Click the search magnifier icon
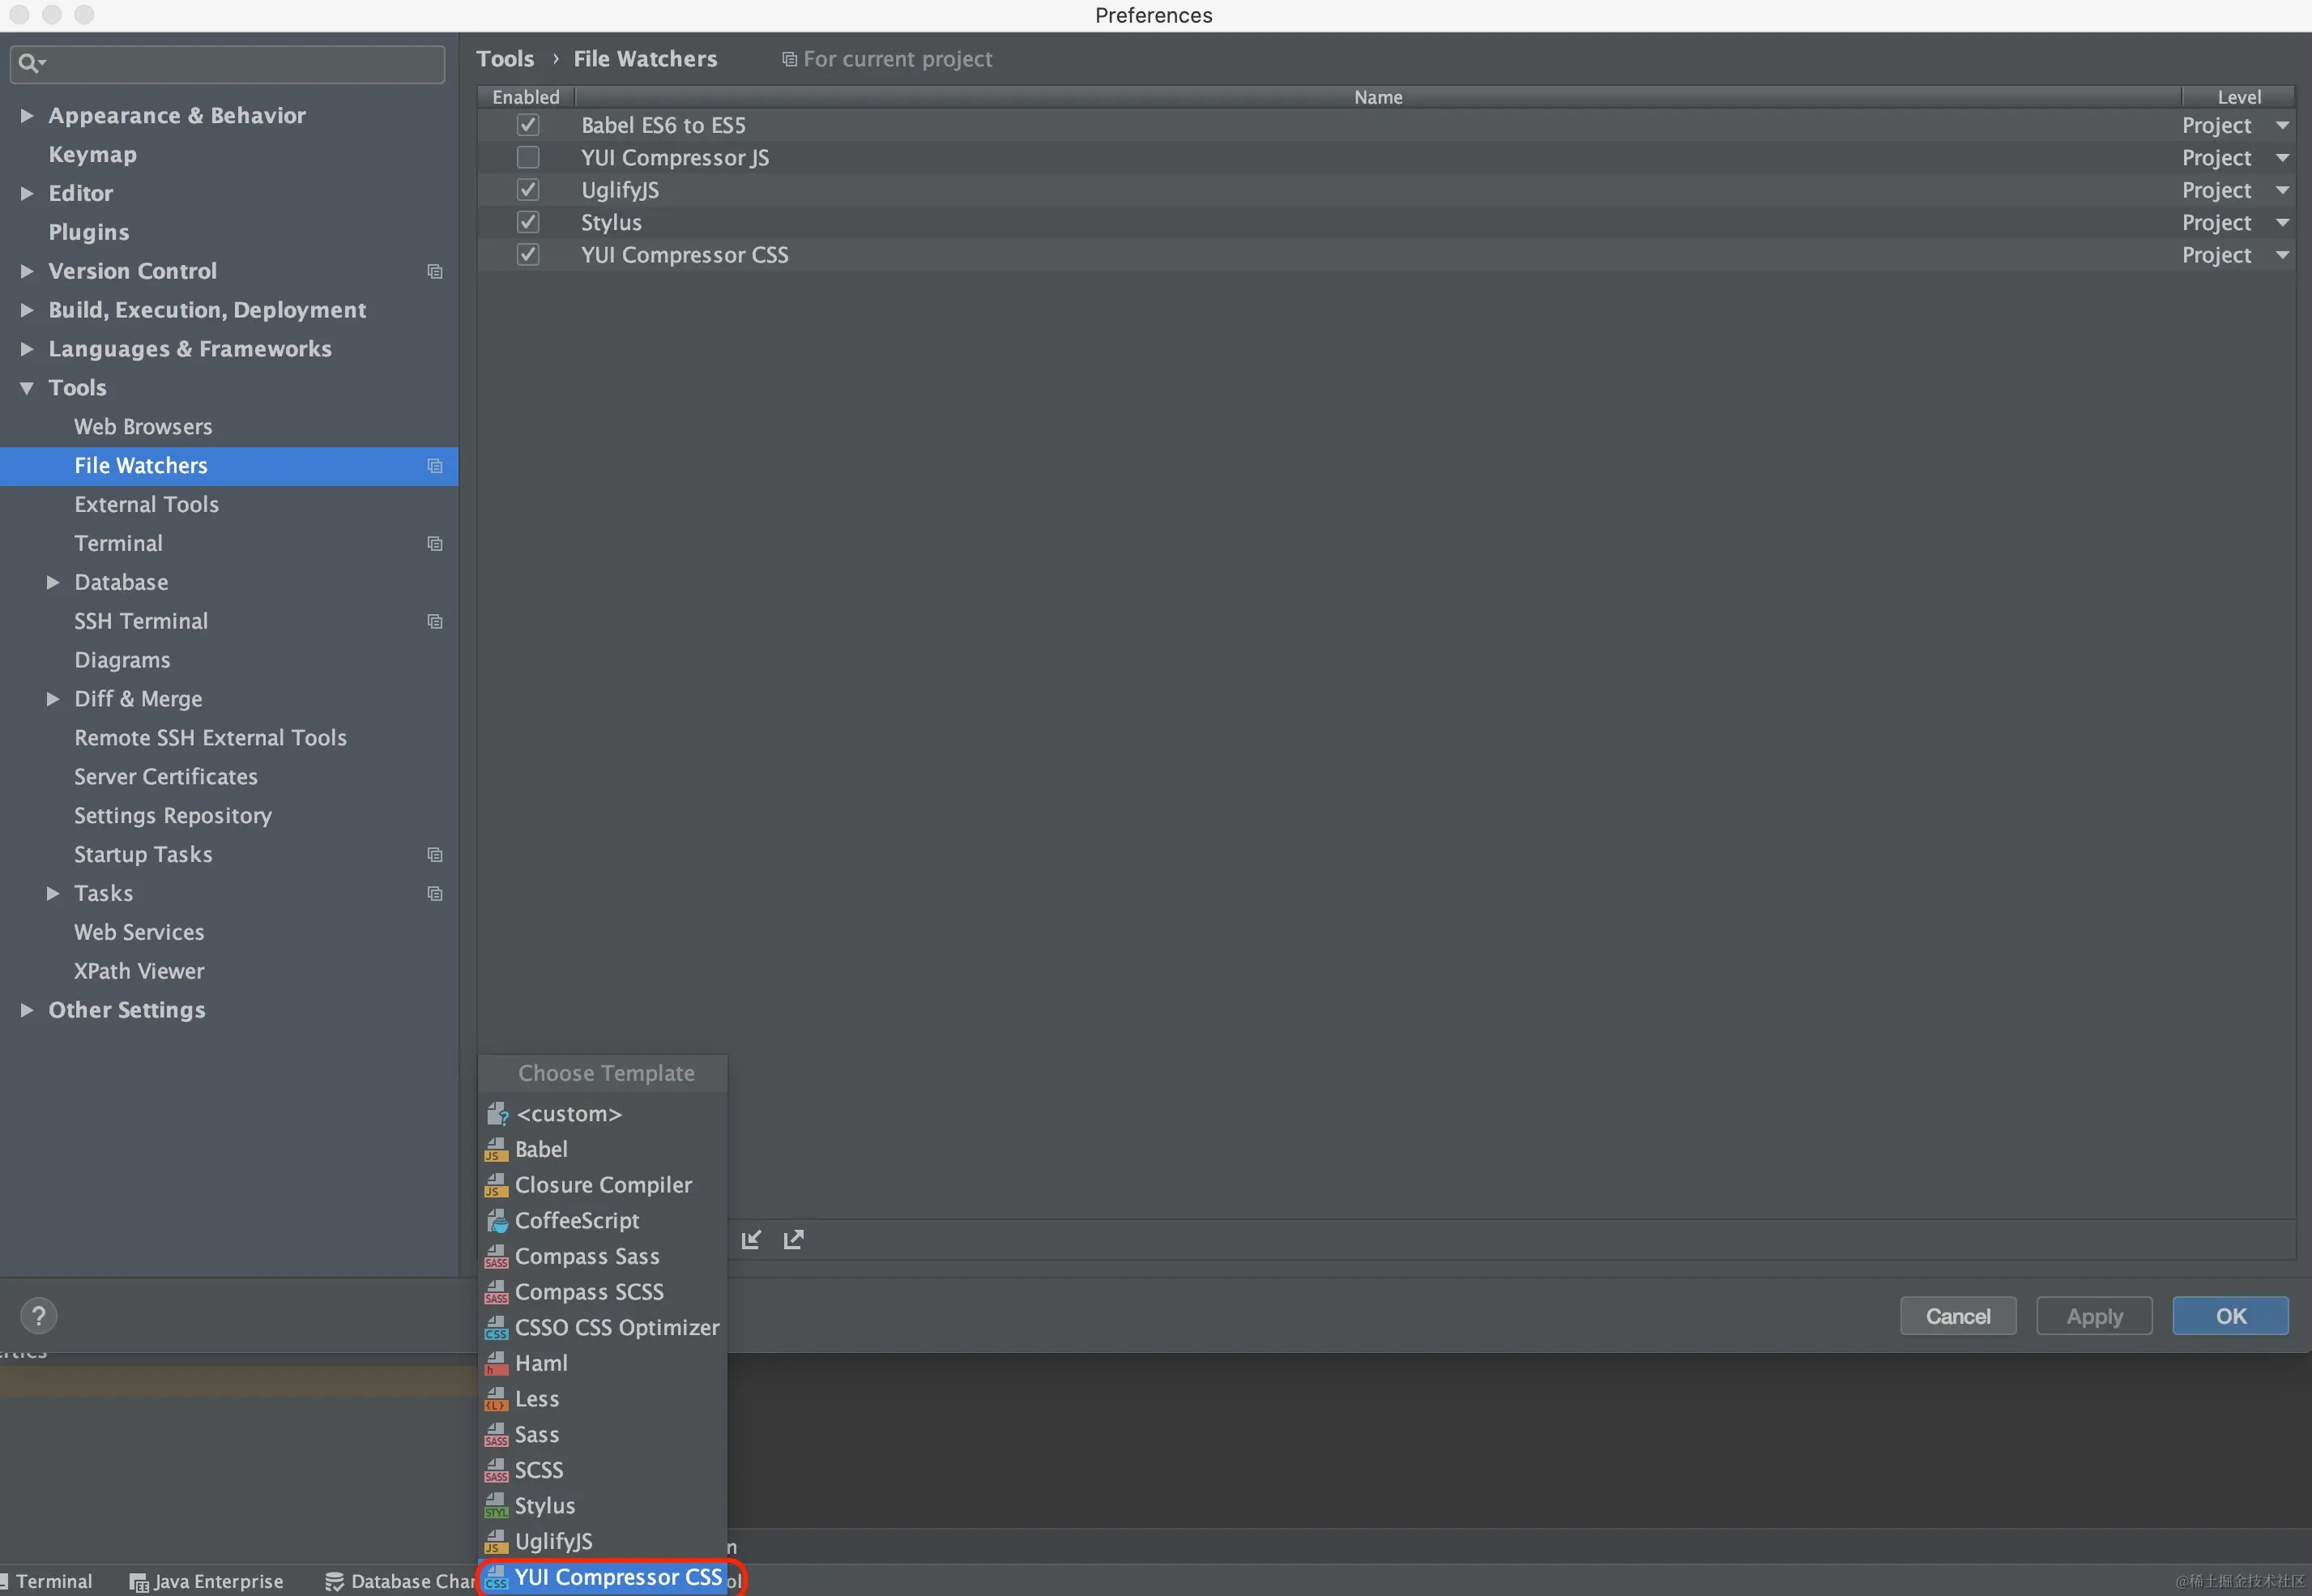2312x1596 pixels. (x=28, y=63)
